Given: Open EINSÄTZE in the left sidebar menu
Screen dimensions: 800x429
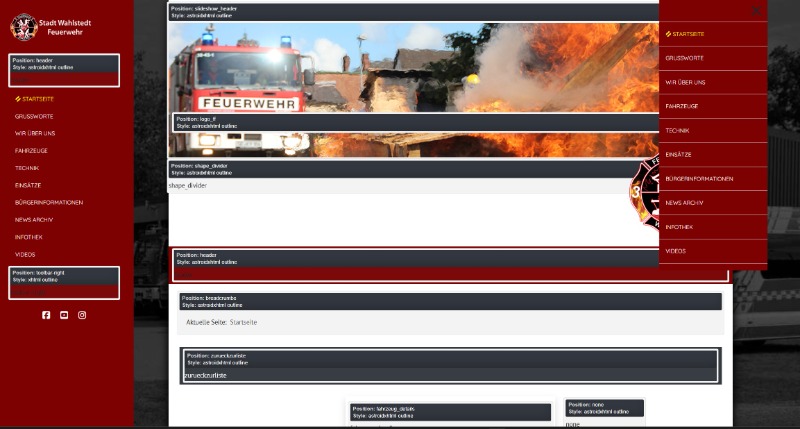Looking at the screenshot, I should pyautogui.click(x=28, y=186).
